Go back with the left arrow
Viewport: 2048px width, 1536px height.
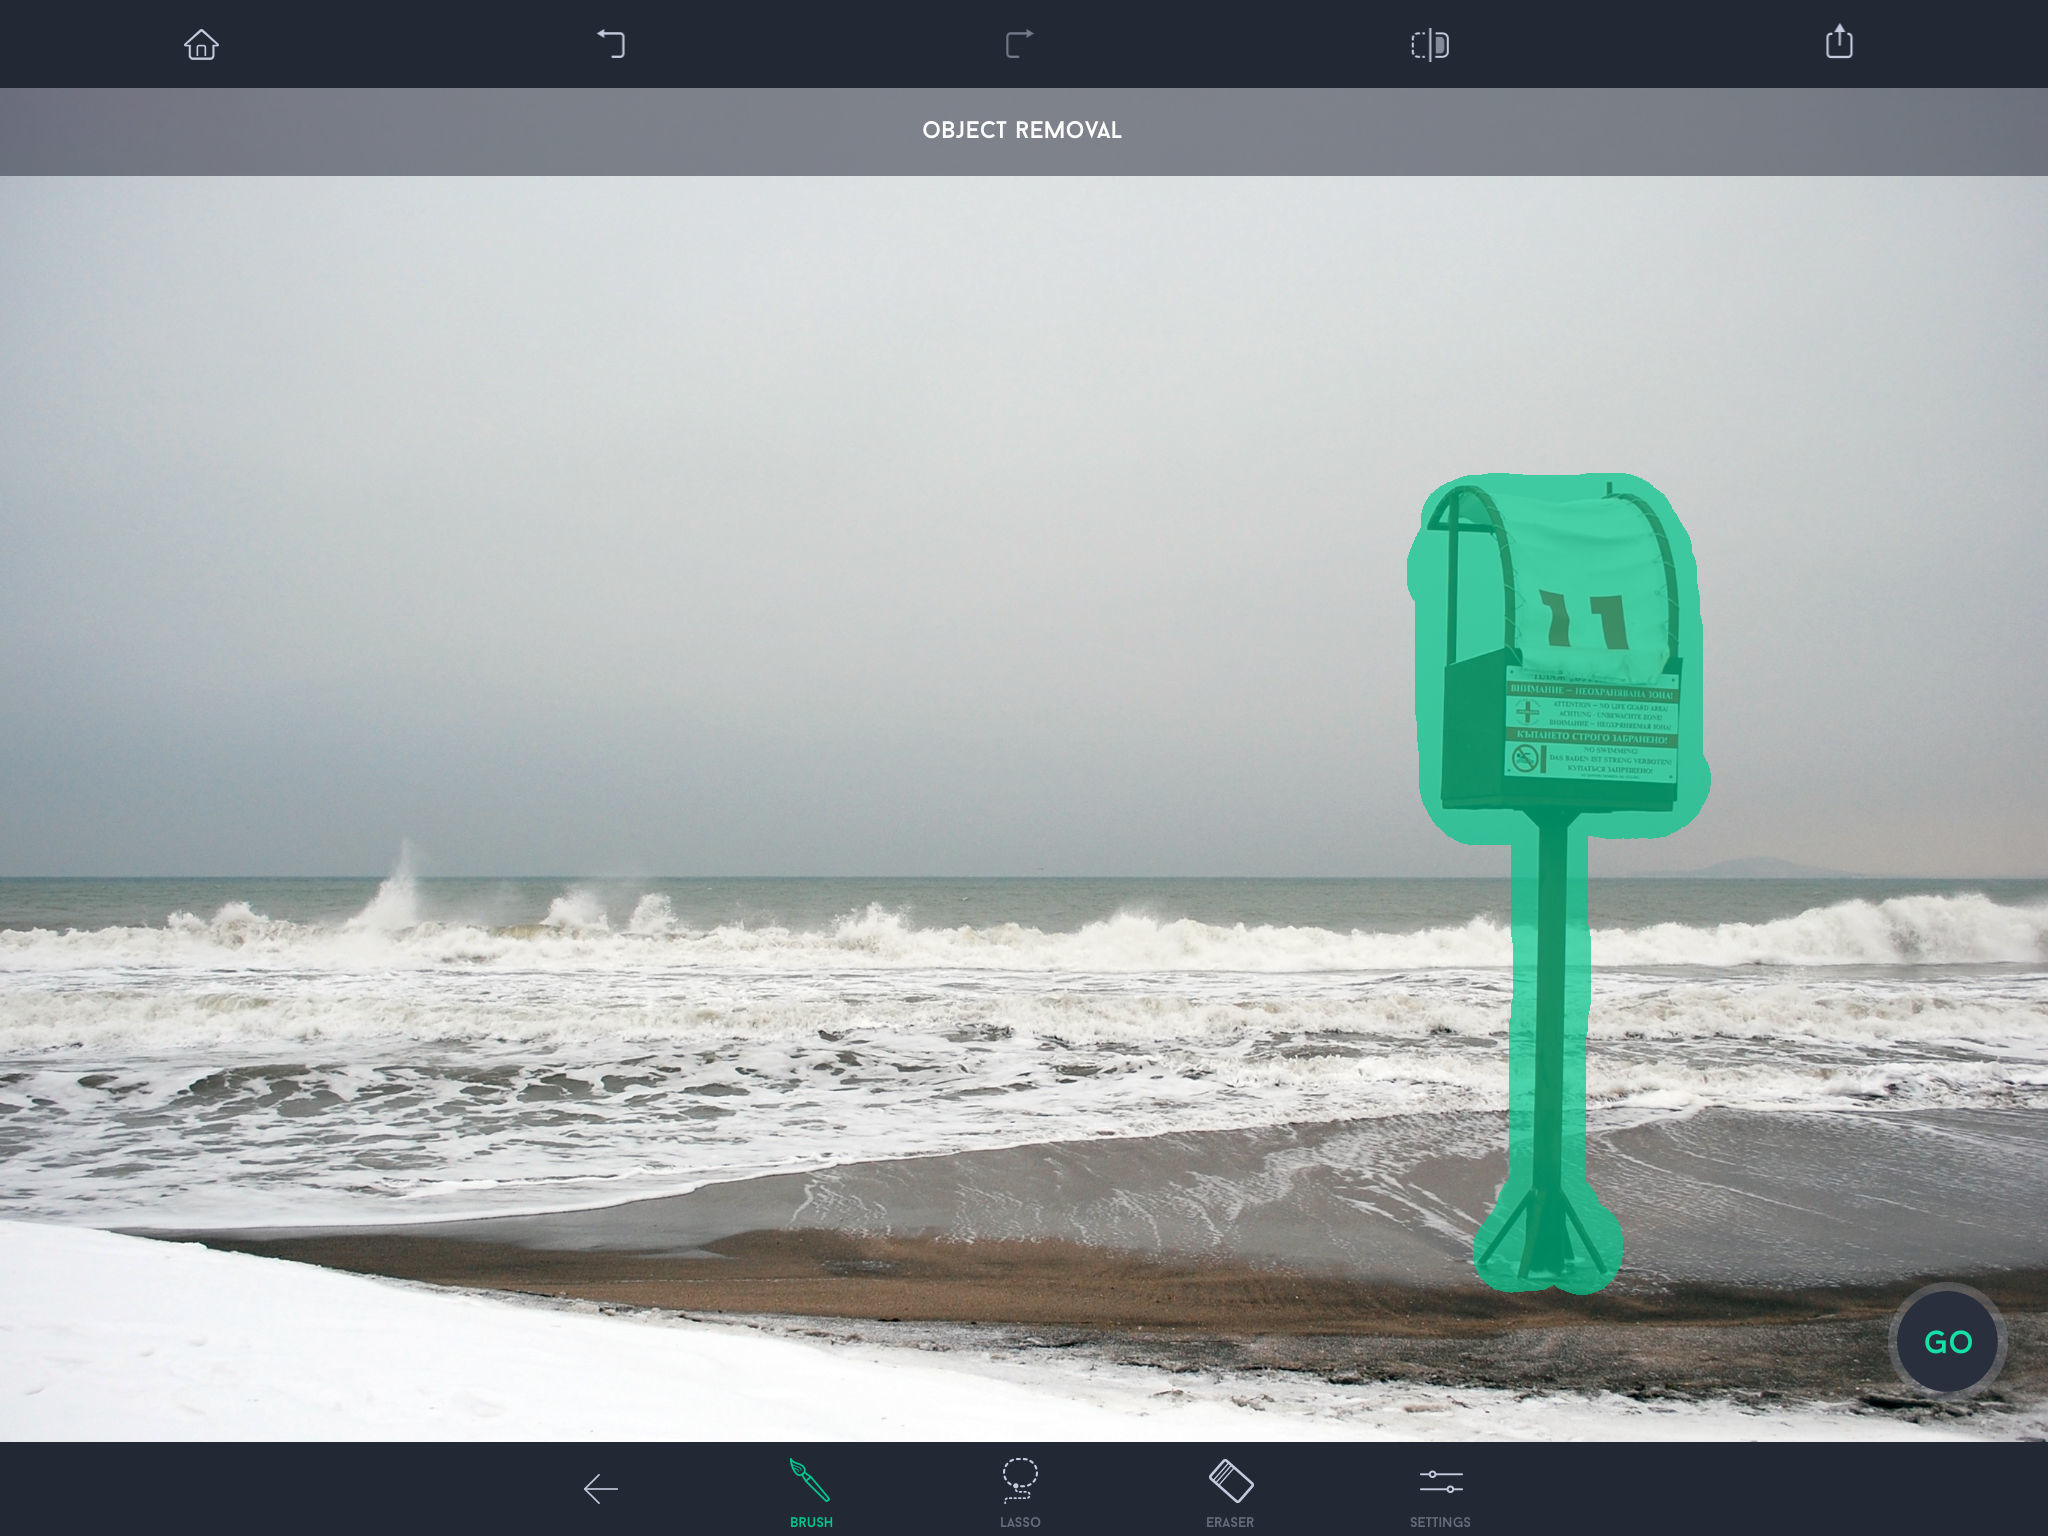click(x=601, y=1489)
